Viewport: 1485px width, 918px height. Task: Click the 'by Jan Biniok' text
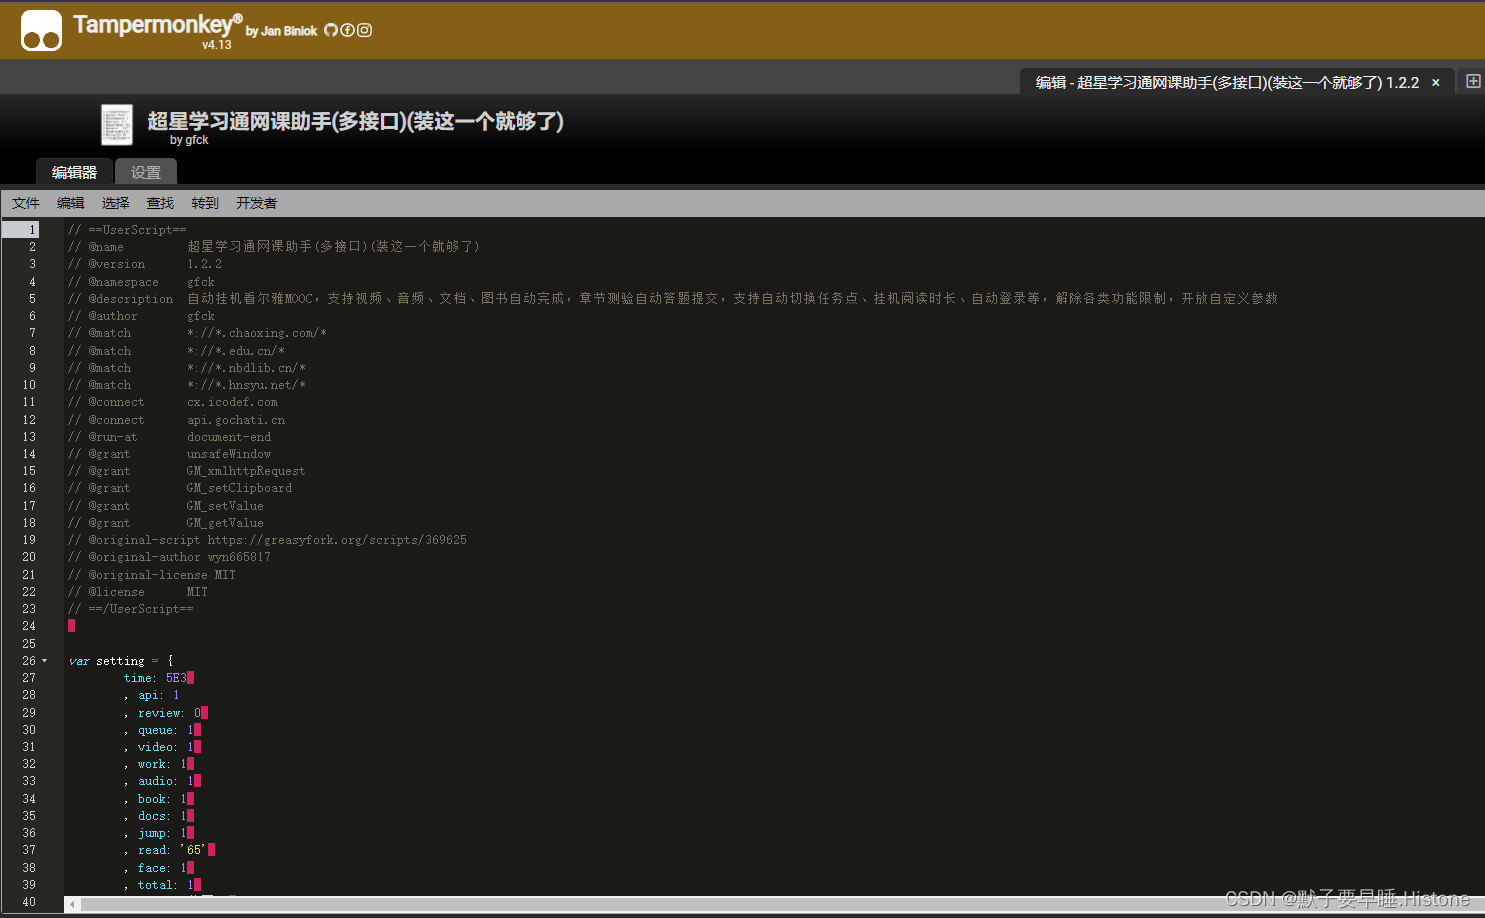click(281, 31)
